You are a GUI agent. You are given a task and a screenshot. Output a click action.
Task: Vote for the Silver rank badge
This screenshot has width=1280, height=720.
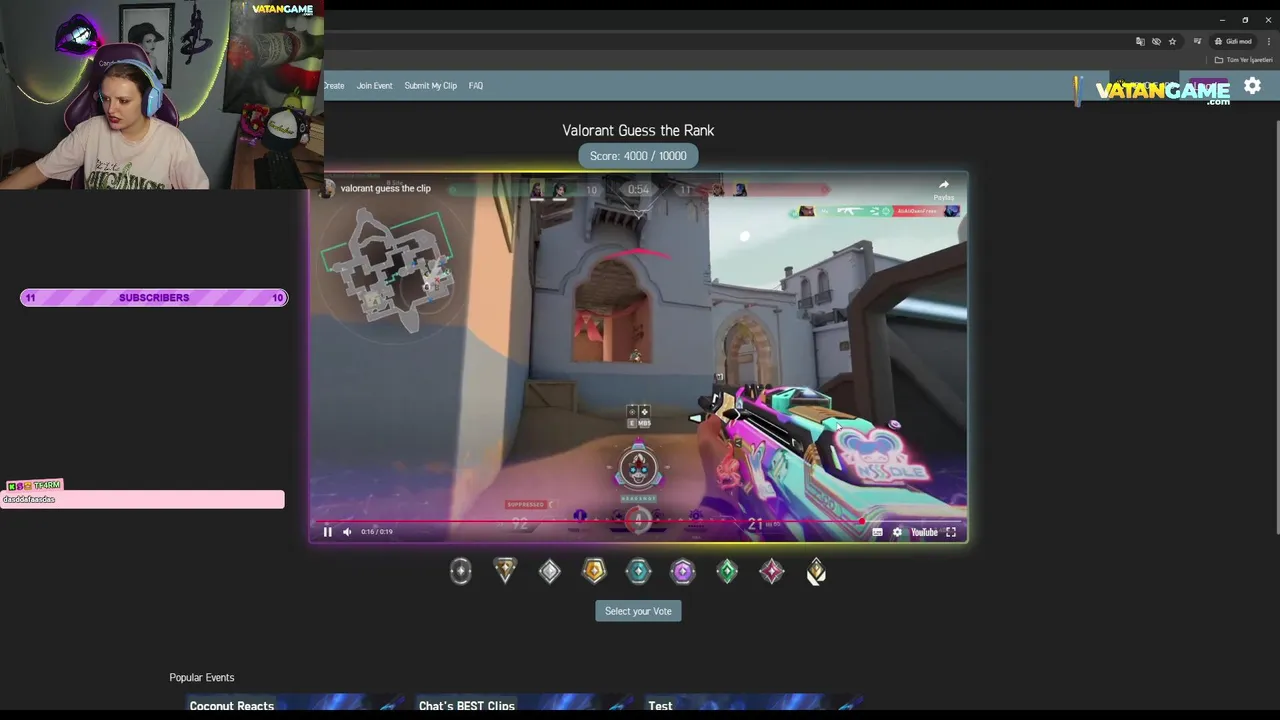[550, 571]
